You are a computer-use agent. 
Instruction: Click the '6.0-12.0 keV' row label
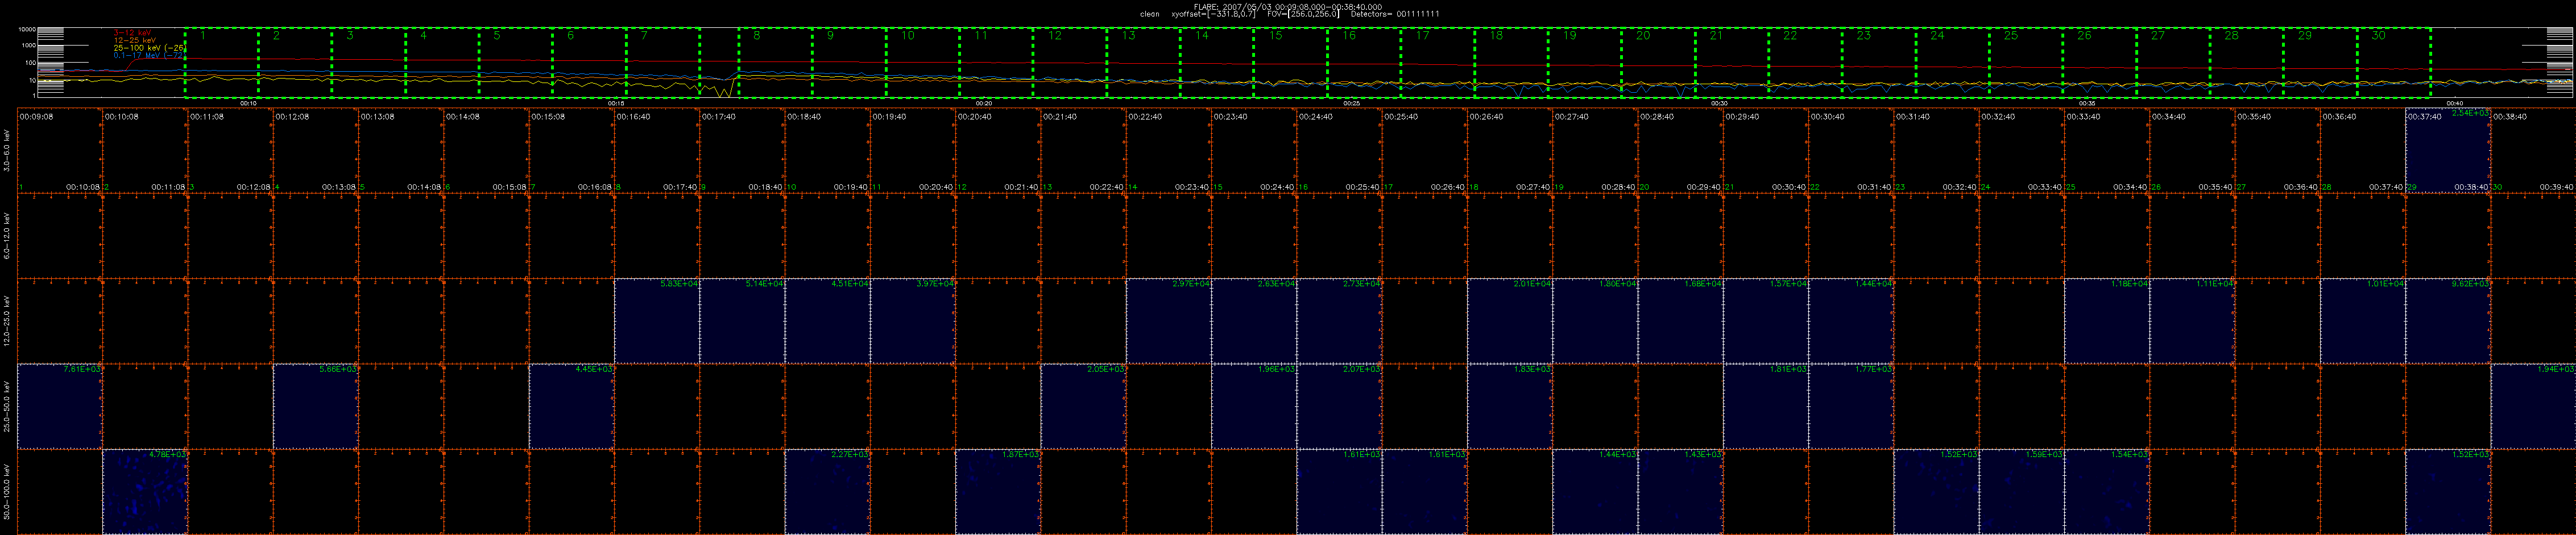point(8,236)
